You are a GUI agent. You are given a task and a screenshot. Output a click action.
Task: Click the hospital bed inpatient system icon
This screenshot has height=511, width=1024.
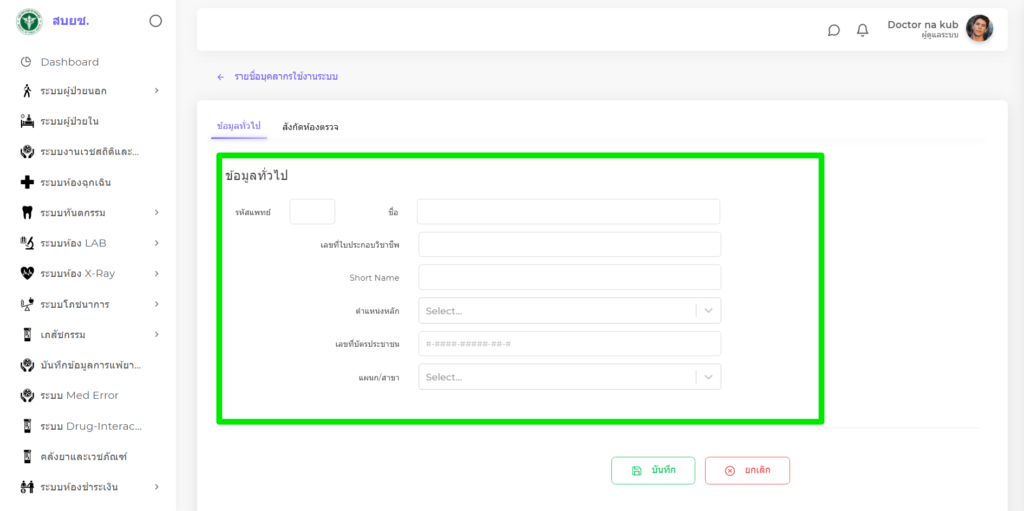tap(27, 122)
